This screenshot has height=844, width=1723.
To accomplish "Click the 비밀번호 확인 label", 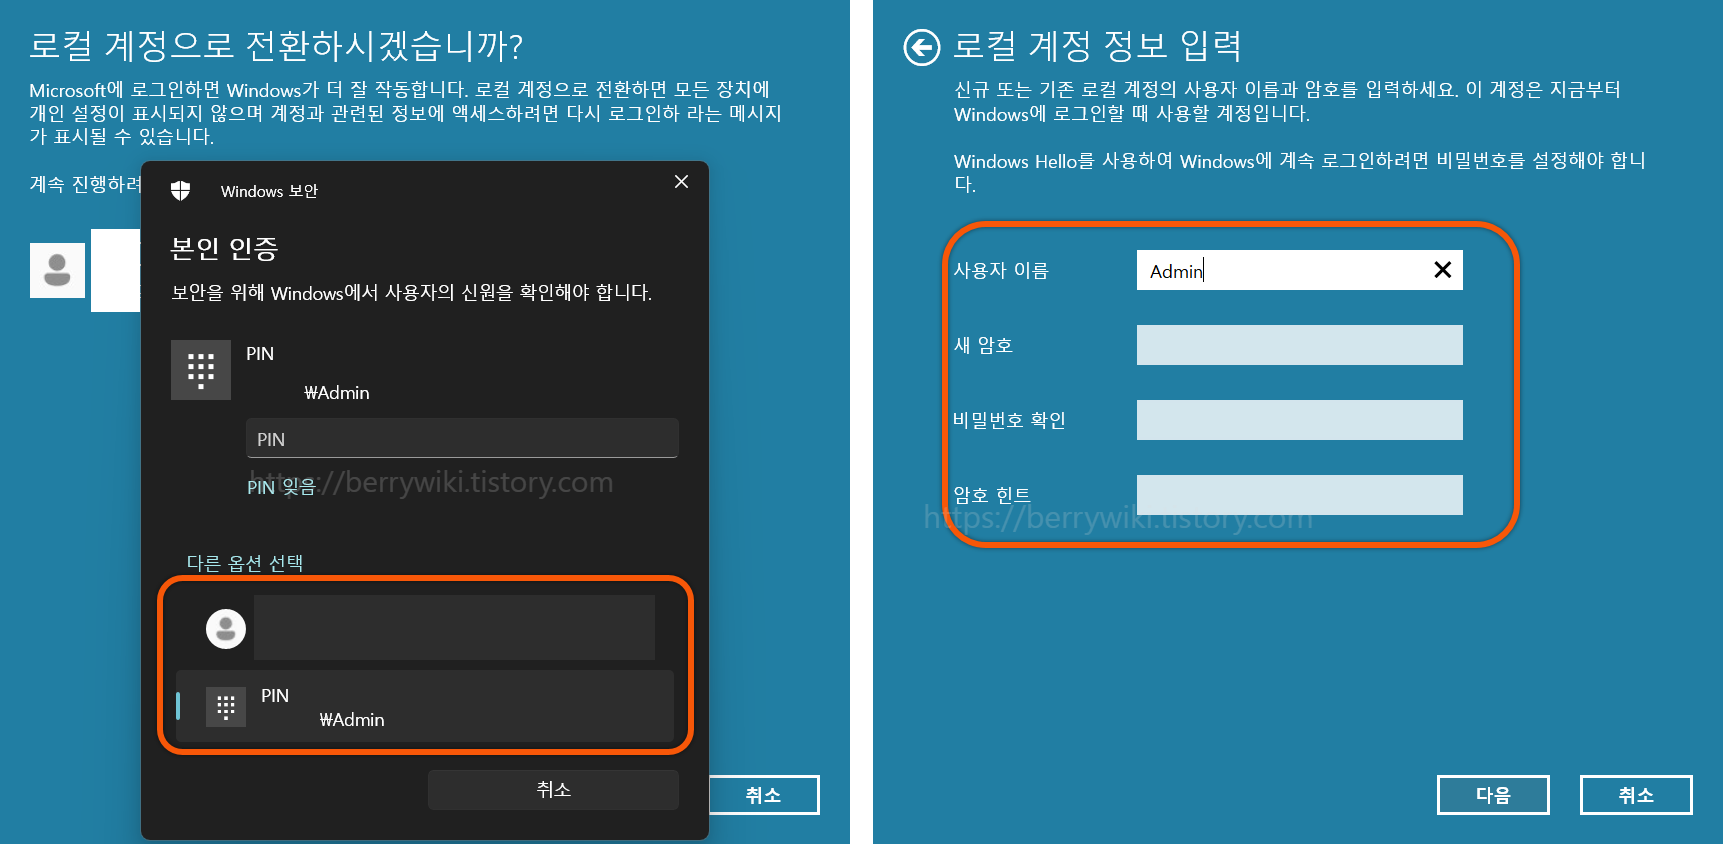I will (1009, 420).
